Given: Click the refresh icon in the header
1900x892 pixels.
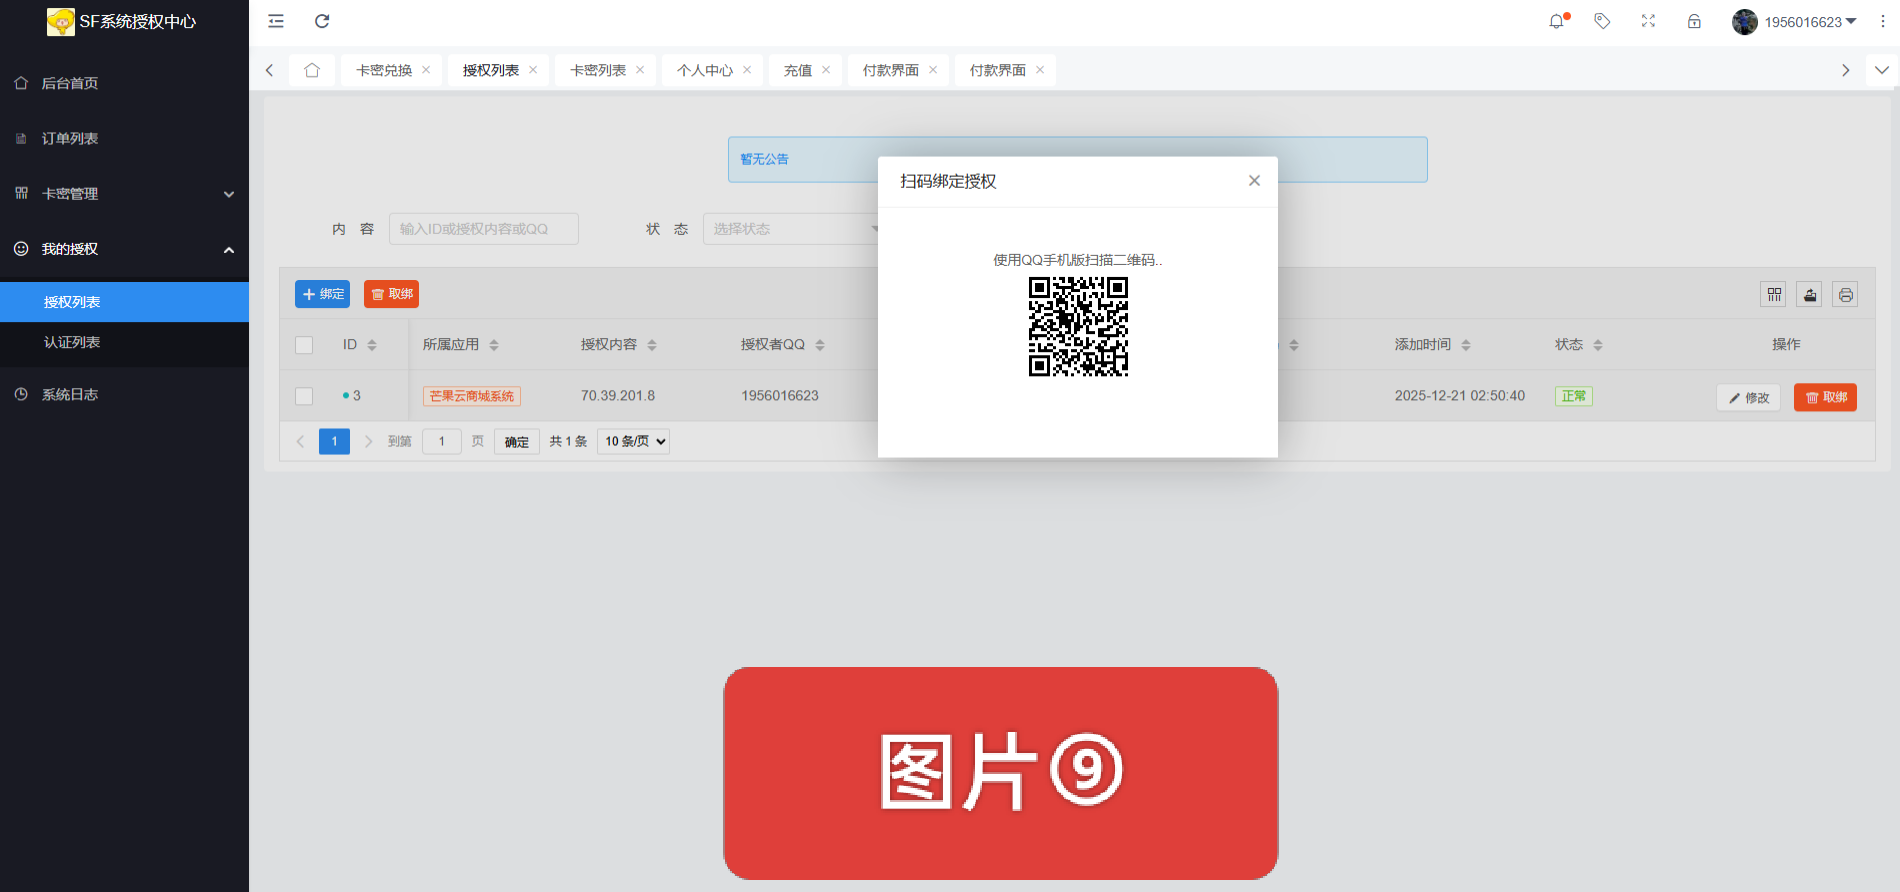Looking at the screenshot, I should click(322, 21).
